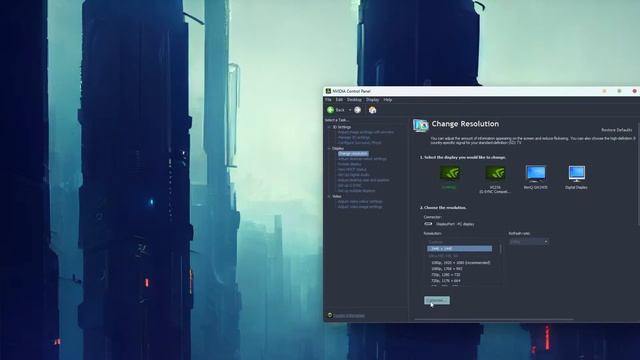The height and width of the screenshot is (360, 640).
Task: Open Adjust desktop color settings
Action: tap(362, 159)
